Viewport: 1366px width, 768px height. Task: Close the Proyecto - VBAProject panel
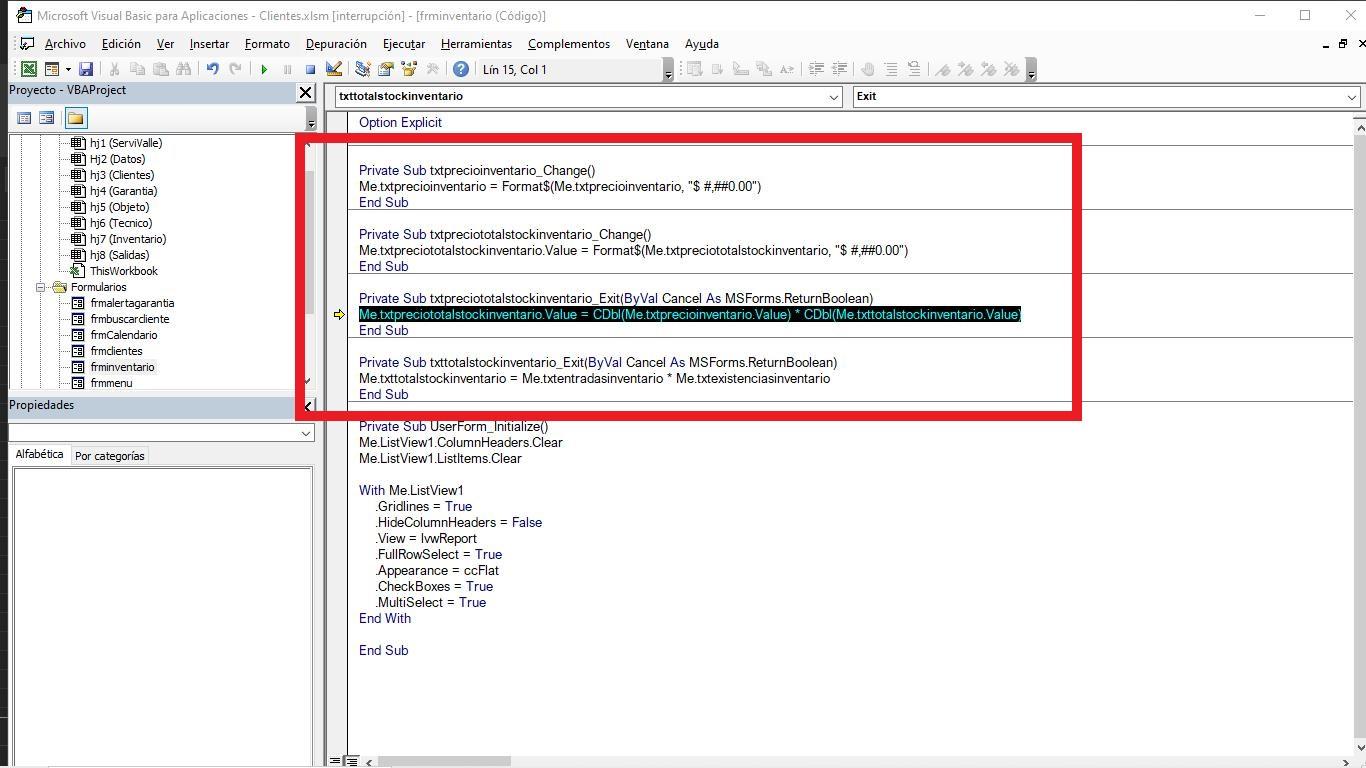306,92
